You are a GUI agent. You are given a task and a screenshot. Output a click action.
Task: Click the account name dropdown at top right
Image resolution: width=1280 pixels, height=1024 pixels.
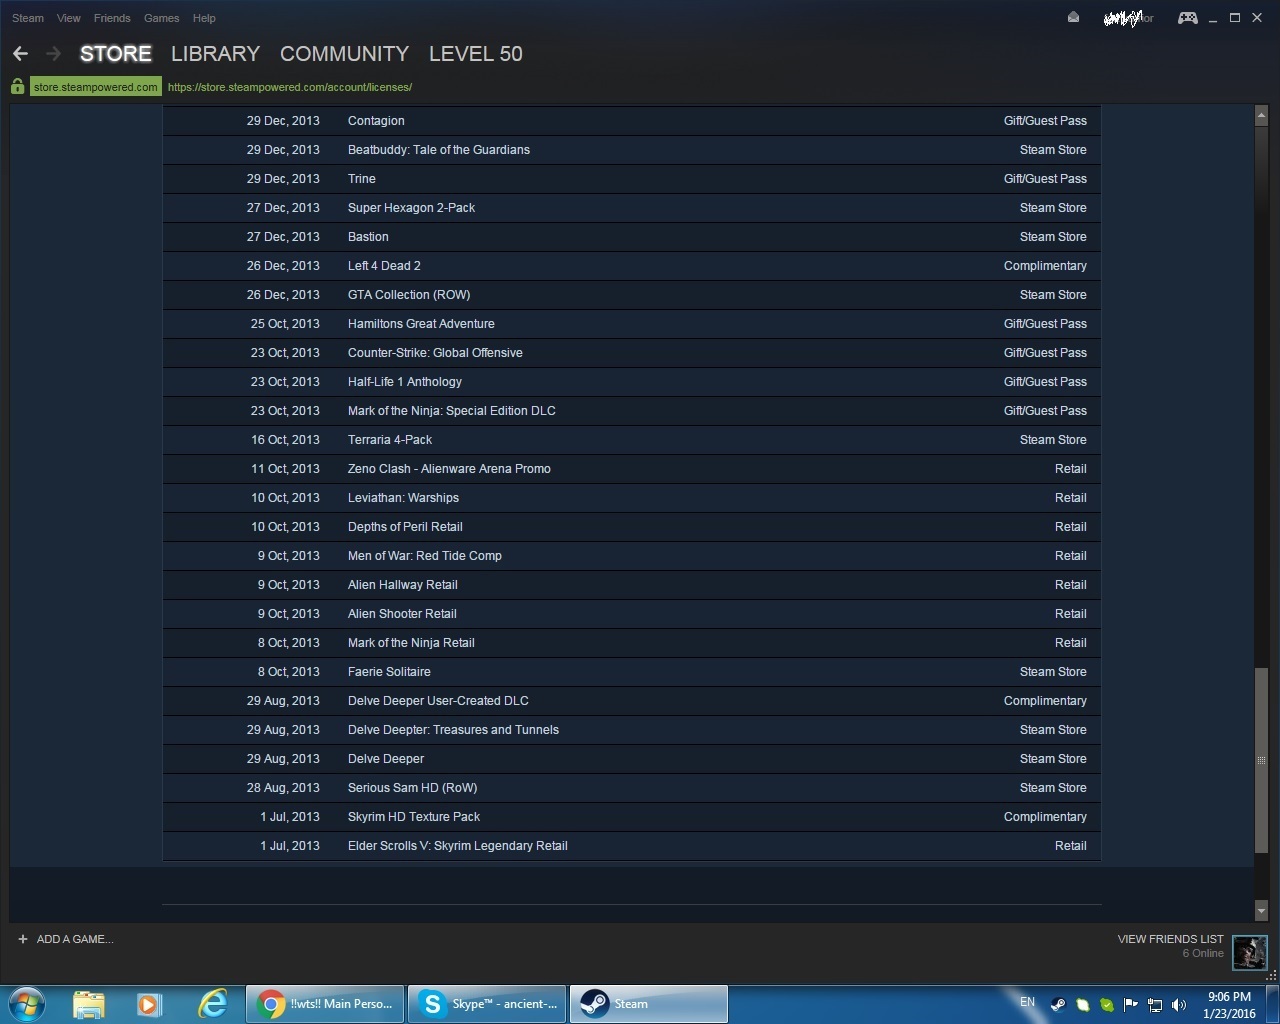(1128, 18)
